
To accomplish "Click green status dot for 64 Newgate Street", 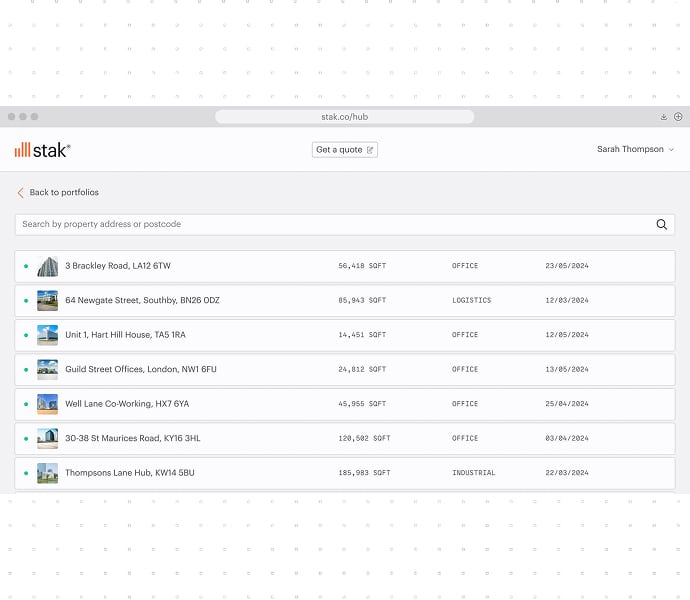I will (26, 301).
